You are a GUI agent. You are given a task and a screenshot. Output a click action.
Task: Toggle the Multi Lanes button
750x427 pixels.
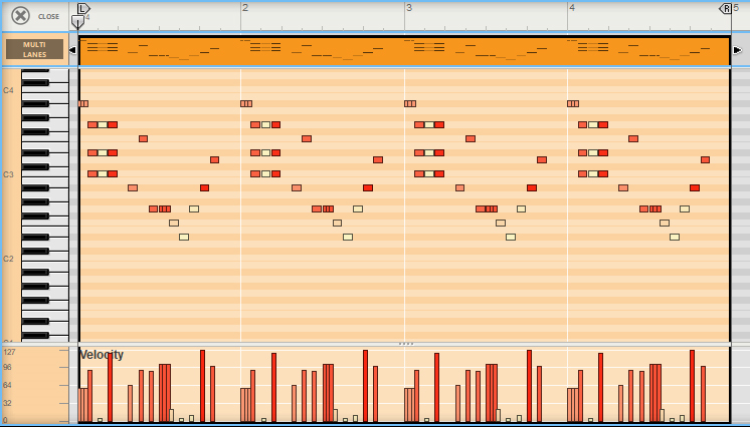(x=35, y=49)
